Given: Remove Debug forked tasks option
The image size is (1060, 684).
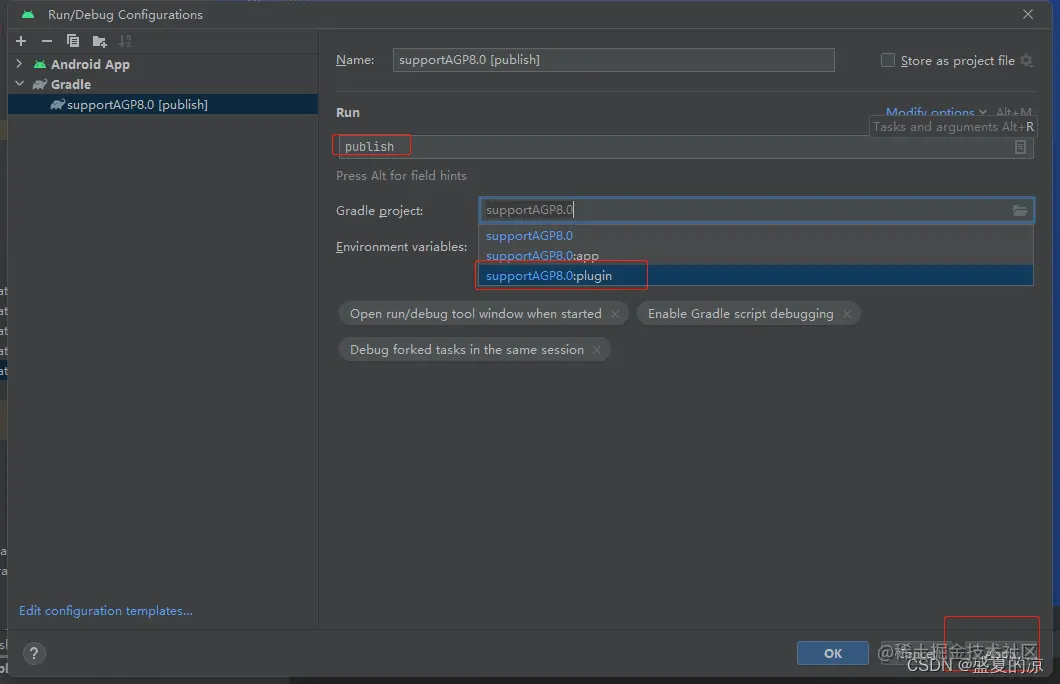Looking at the screenshot, I should click(x=596, y=349).
